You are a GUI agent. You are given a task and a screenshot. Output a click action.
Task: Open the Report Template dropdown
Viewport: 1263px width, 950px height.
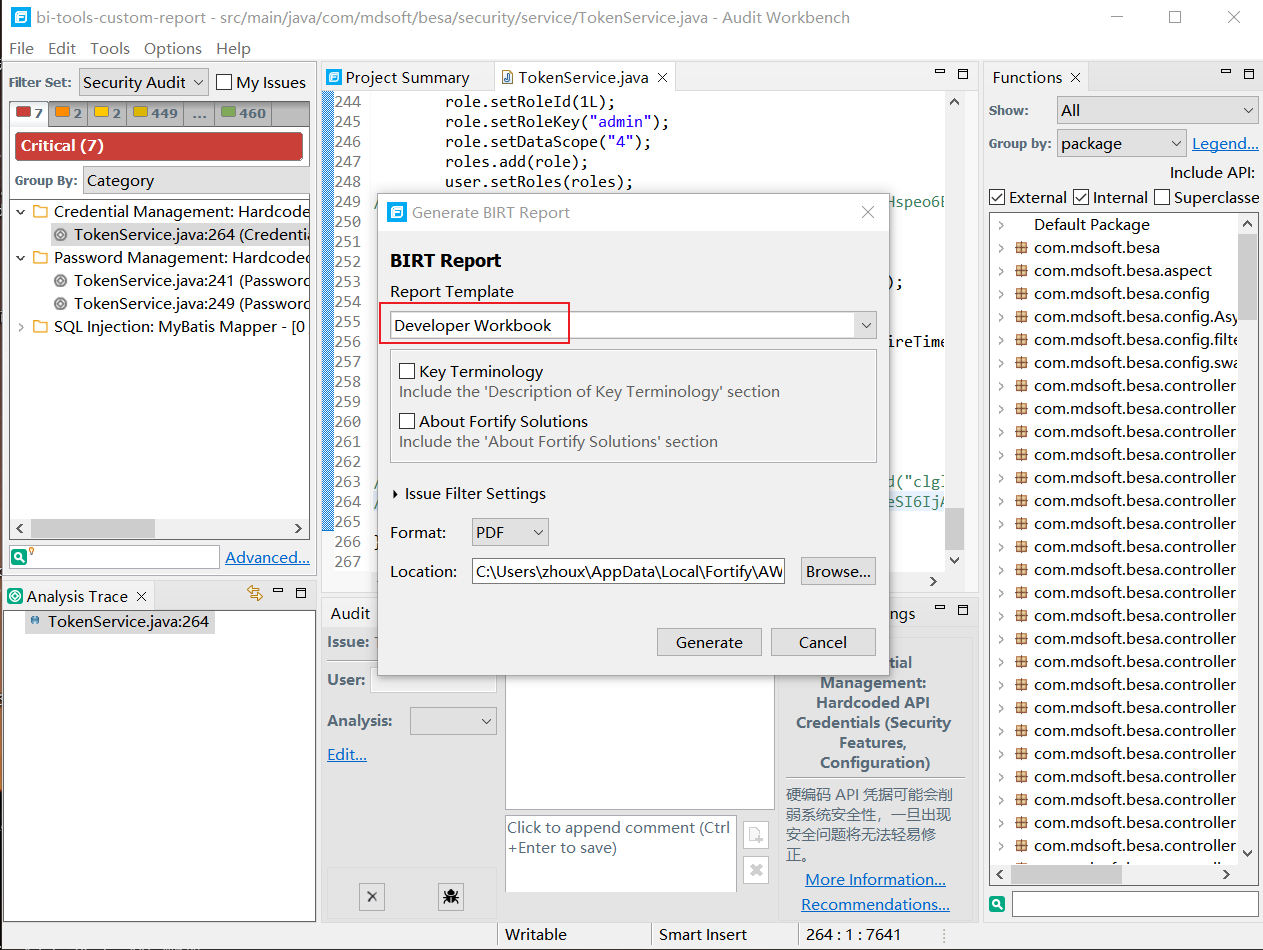[x=633, y=325]
